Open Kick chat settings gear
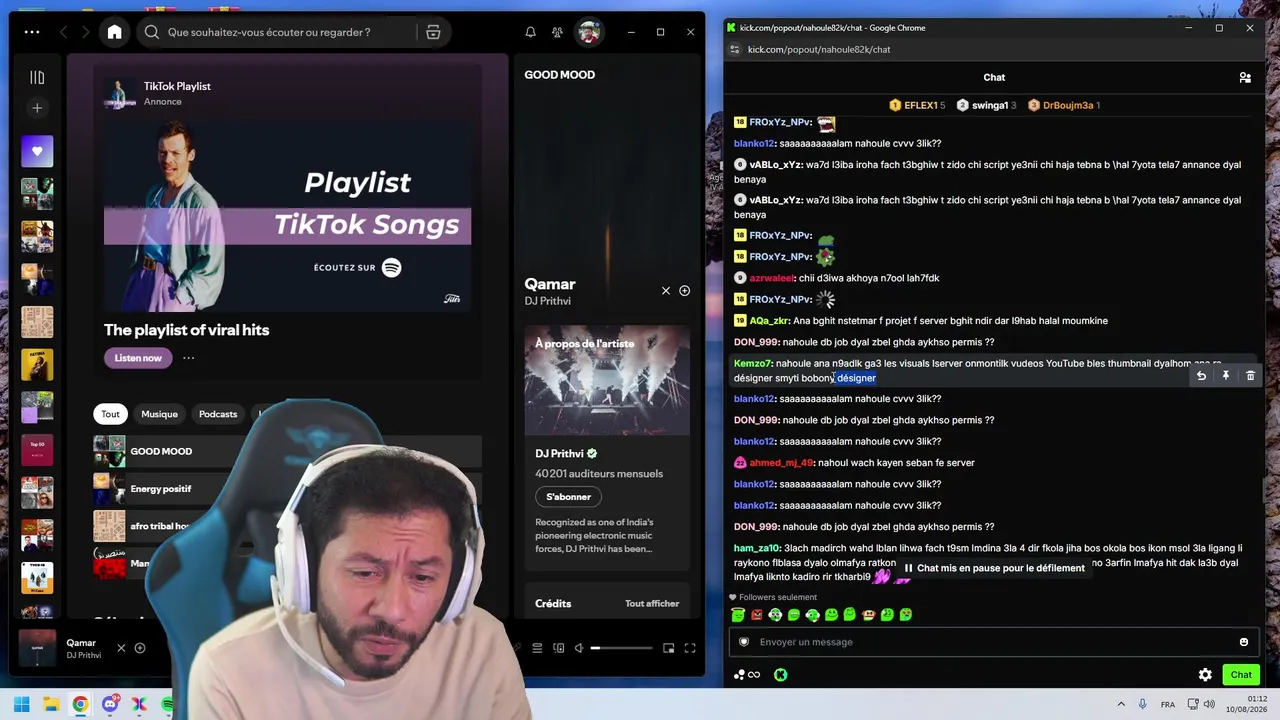Screen dimensions: 1280x720 pos(1205,675)
